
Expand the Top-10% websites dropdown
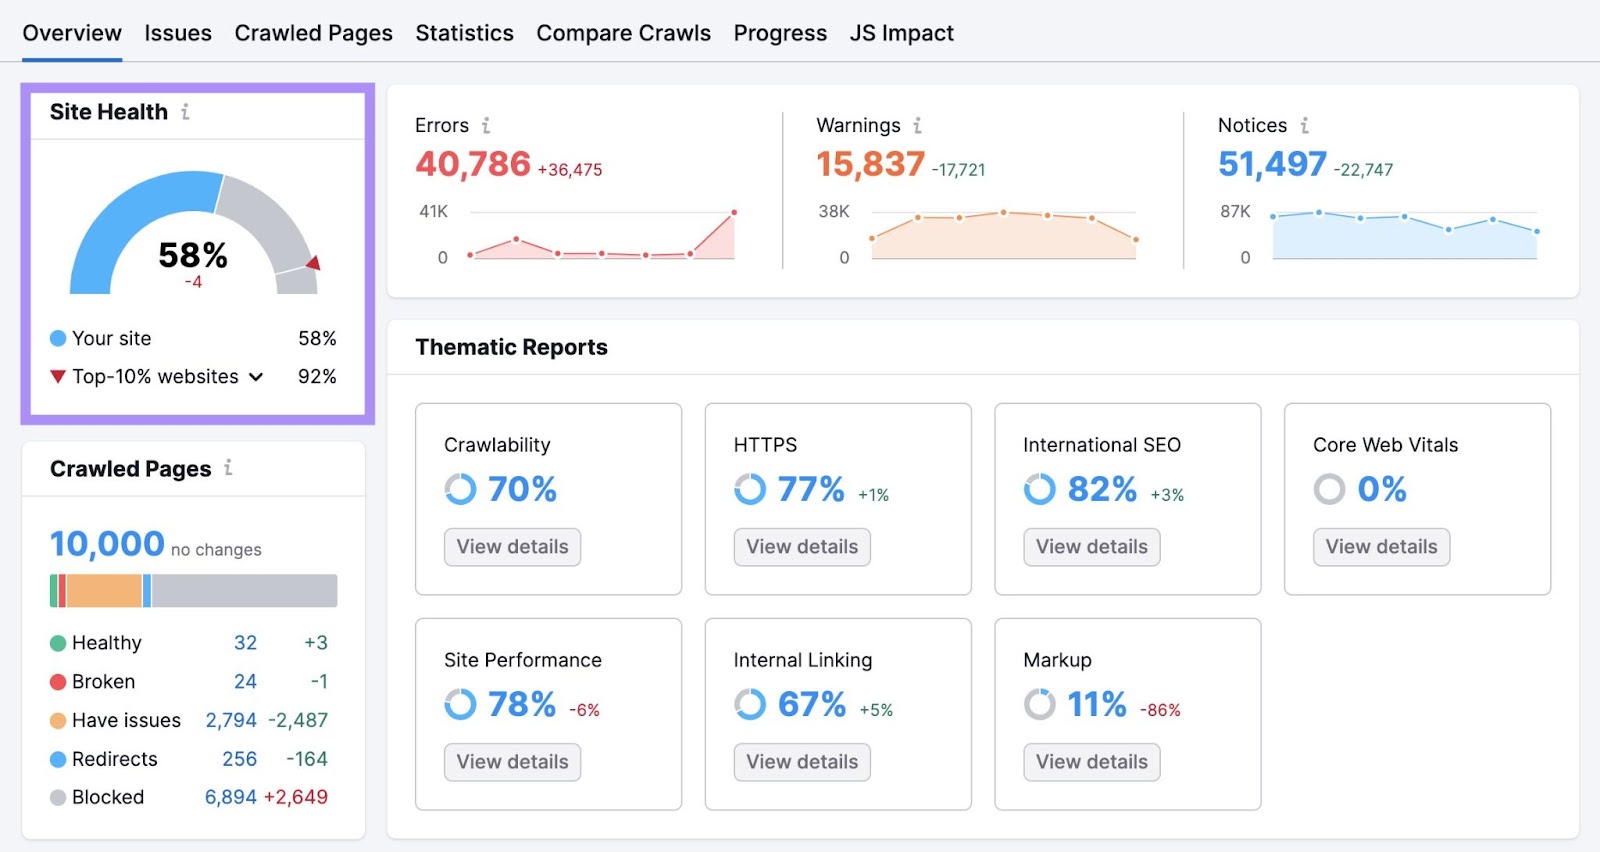(x=256, y=377)
